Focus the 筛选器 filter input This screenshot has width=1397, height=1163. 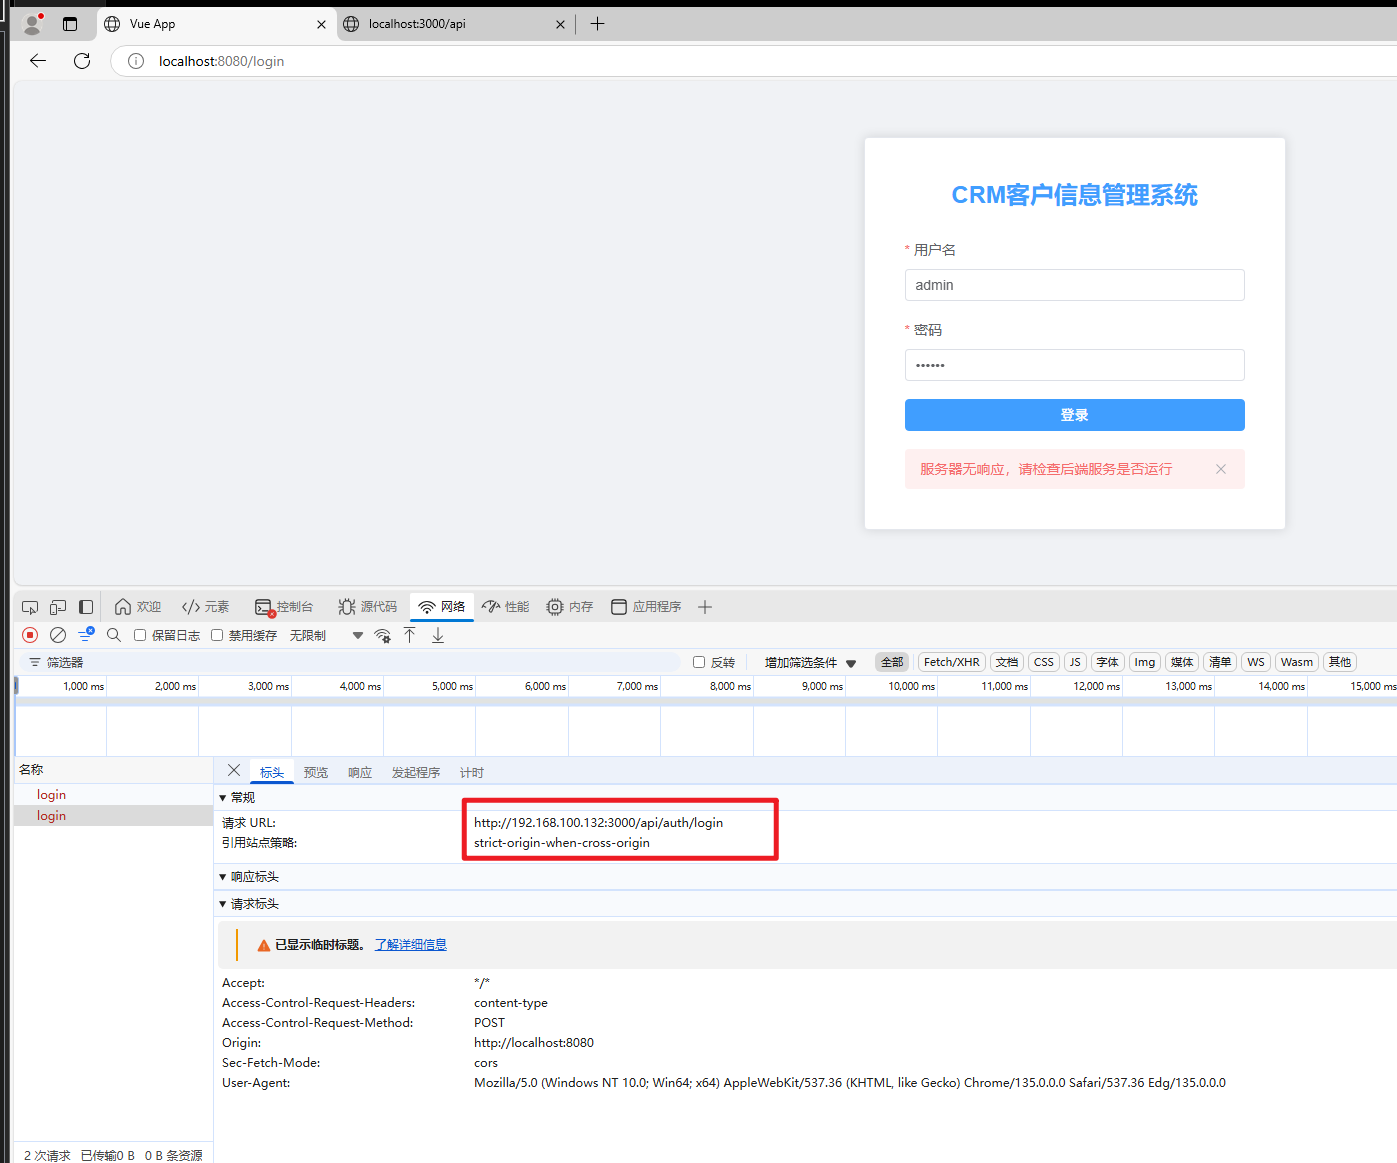[x=350, y=662]
